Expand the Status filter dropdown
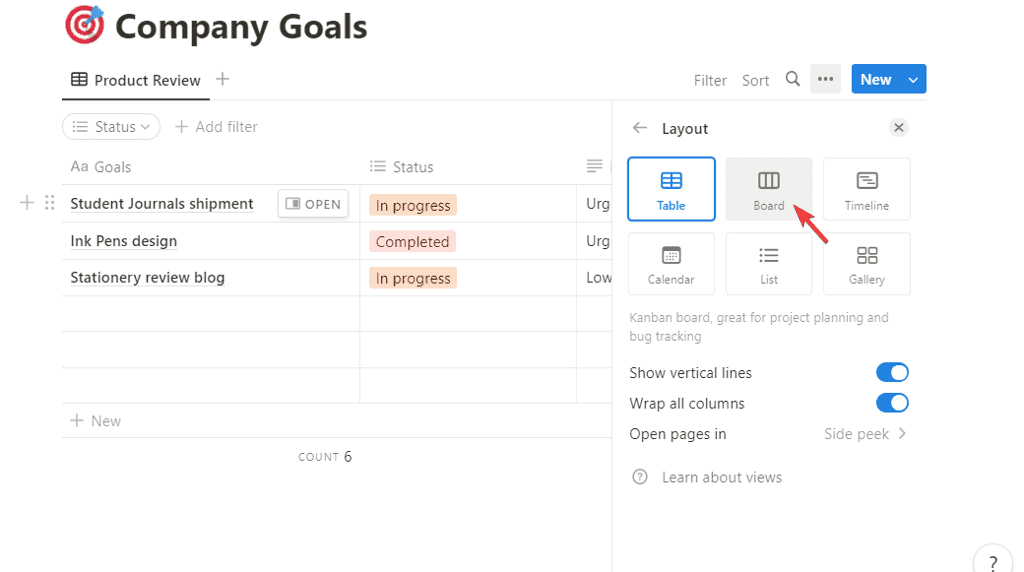 tap(111, 127)
